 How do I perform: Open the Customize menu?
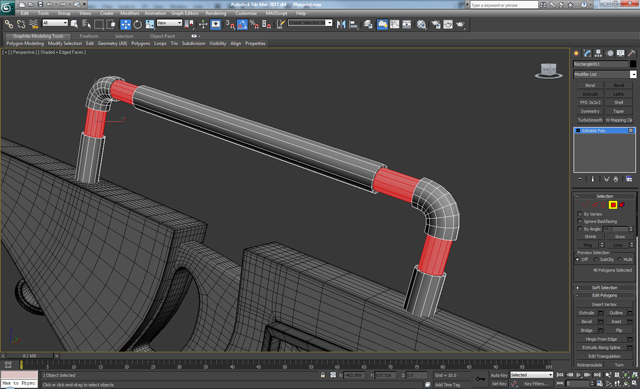pos(246,13)
